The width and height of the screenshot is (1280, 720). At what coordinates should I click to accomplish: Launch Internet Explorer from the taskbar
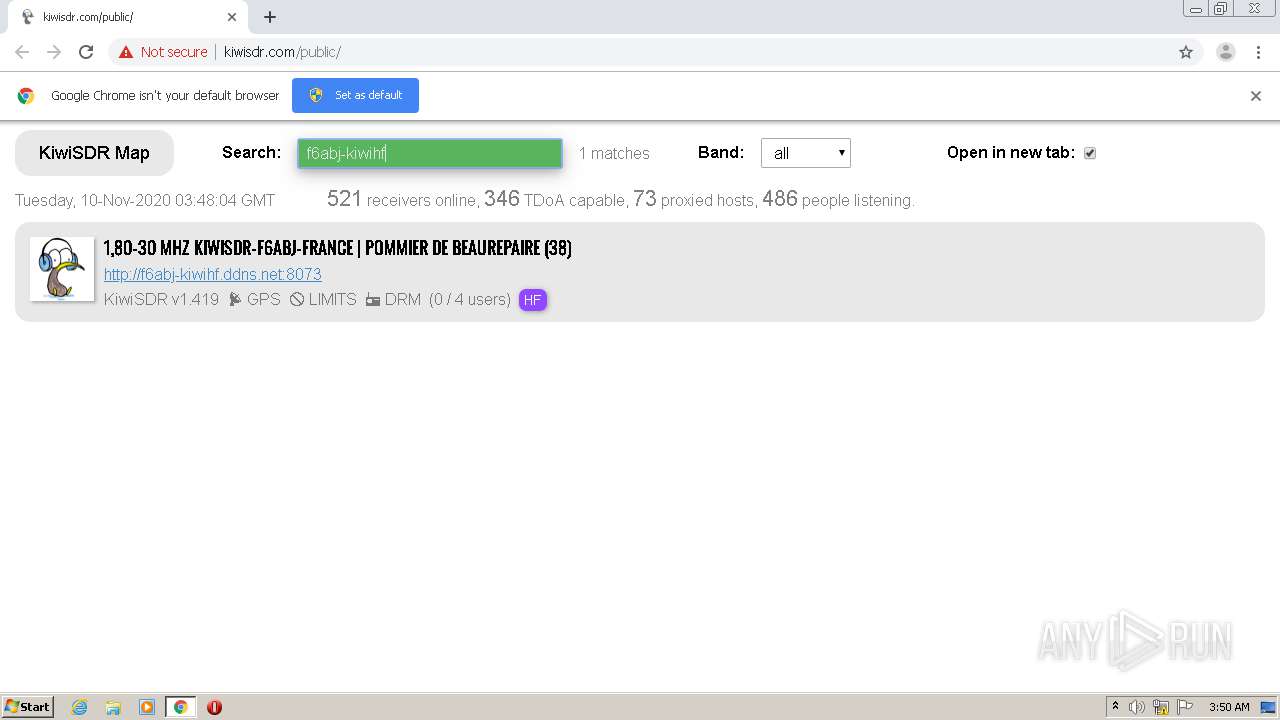pyautogui.click(x=79, y=707)
